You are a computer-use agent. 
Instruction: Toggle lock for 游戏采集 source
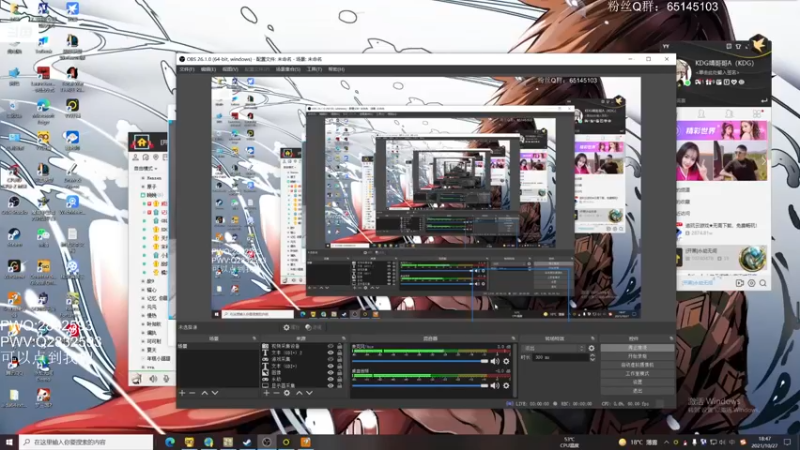point(340,360)
